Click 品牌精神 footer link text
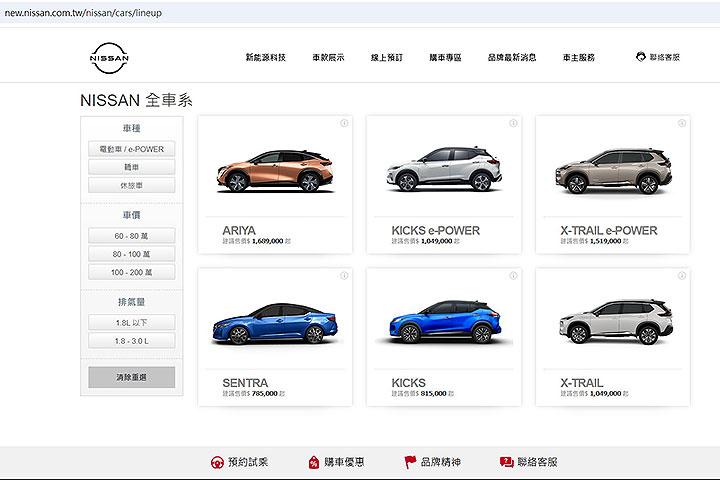The height and width of the screenshot is (480, 720). tap(440, 462)
